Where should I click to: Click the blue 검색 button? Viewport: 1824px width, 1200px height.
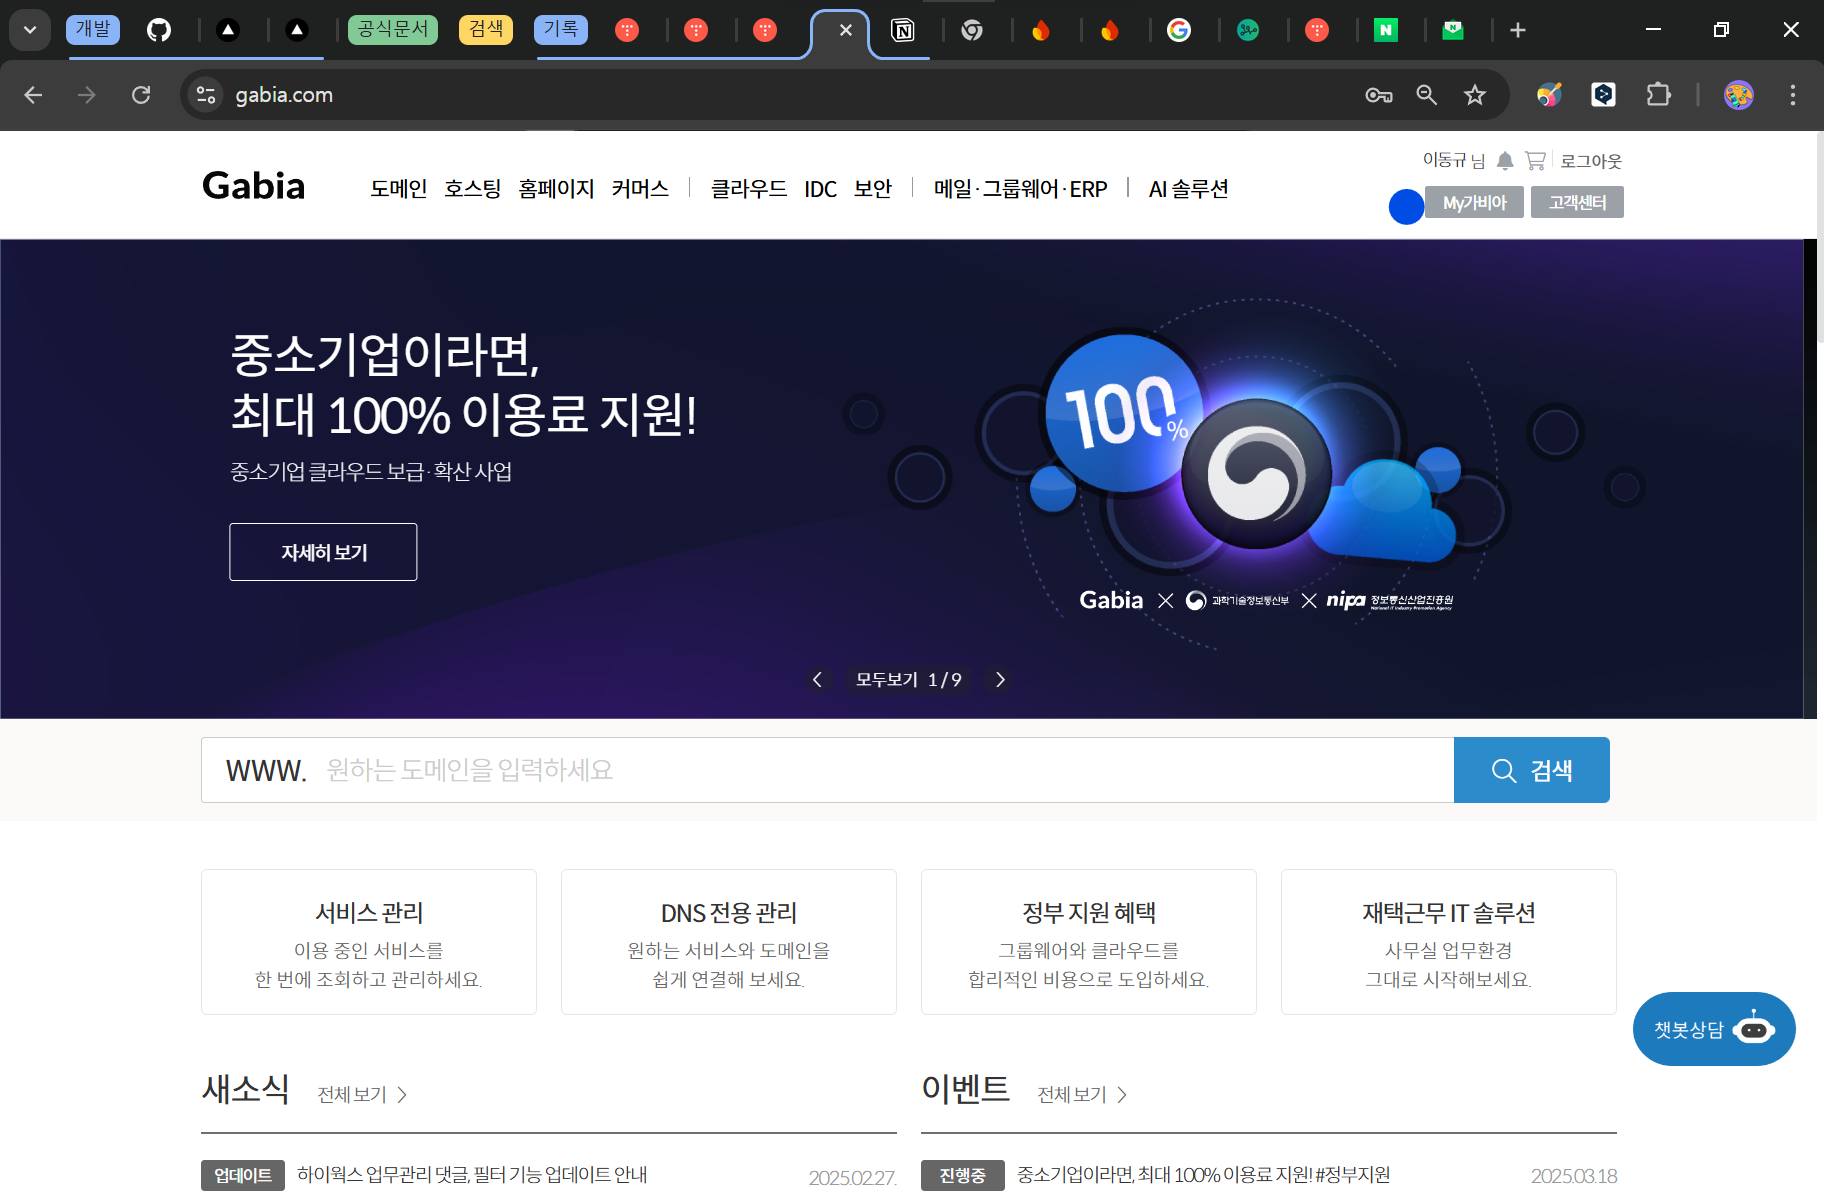[1532, 770]
